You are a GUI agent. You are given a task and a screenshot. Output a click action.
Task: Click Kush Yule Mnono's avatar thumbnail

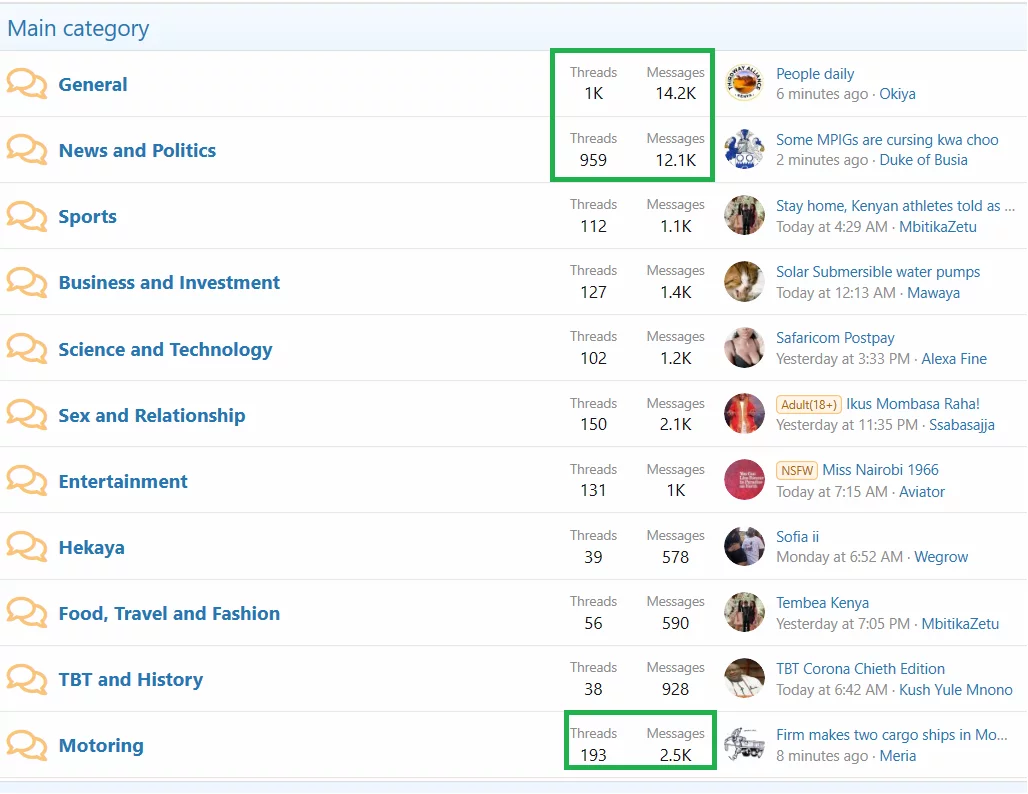(744, 679)
